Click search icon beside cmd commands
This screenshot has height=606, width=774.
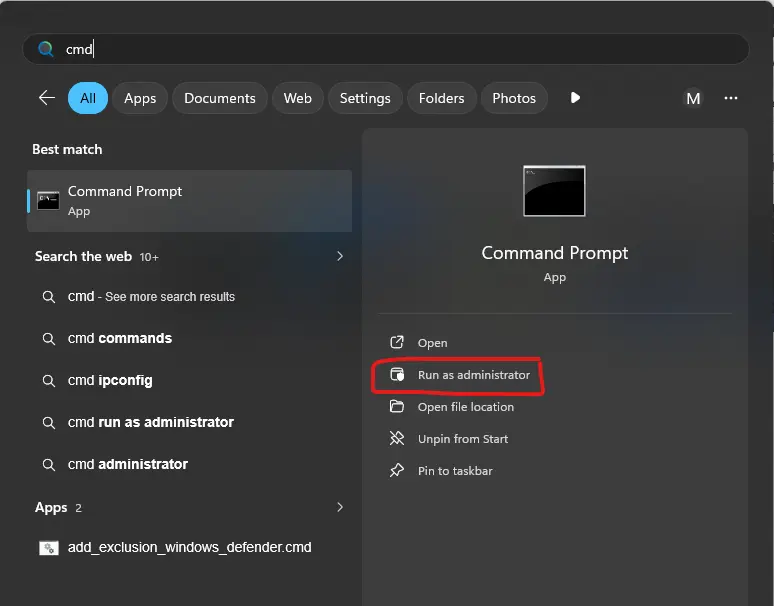click(x=48, y=339)
